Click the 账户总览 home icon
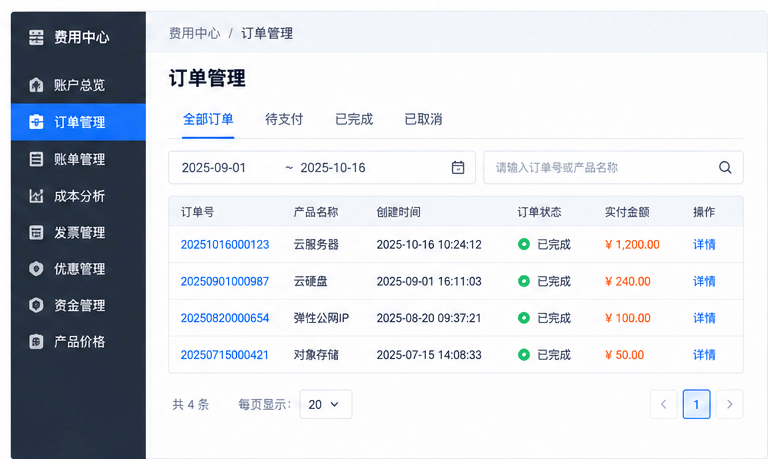The image size is (768, 459). 36,85
